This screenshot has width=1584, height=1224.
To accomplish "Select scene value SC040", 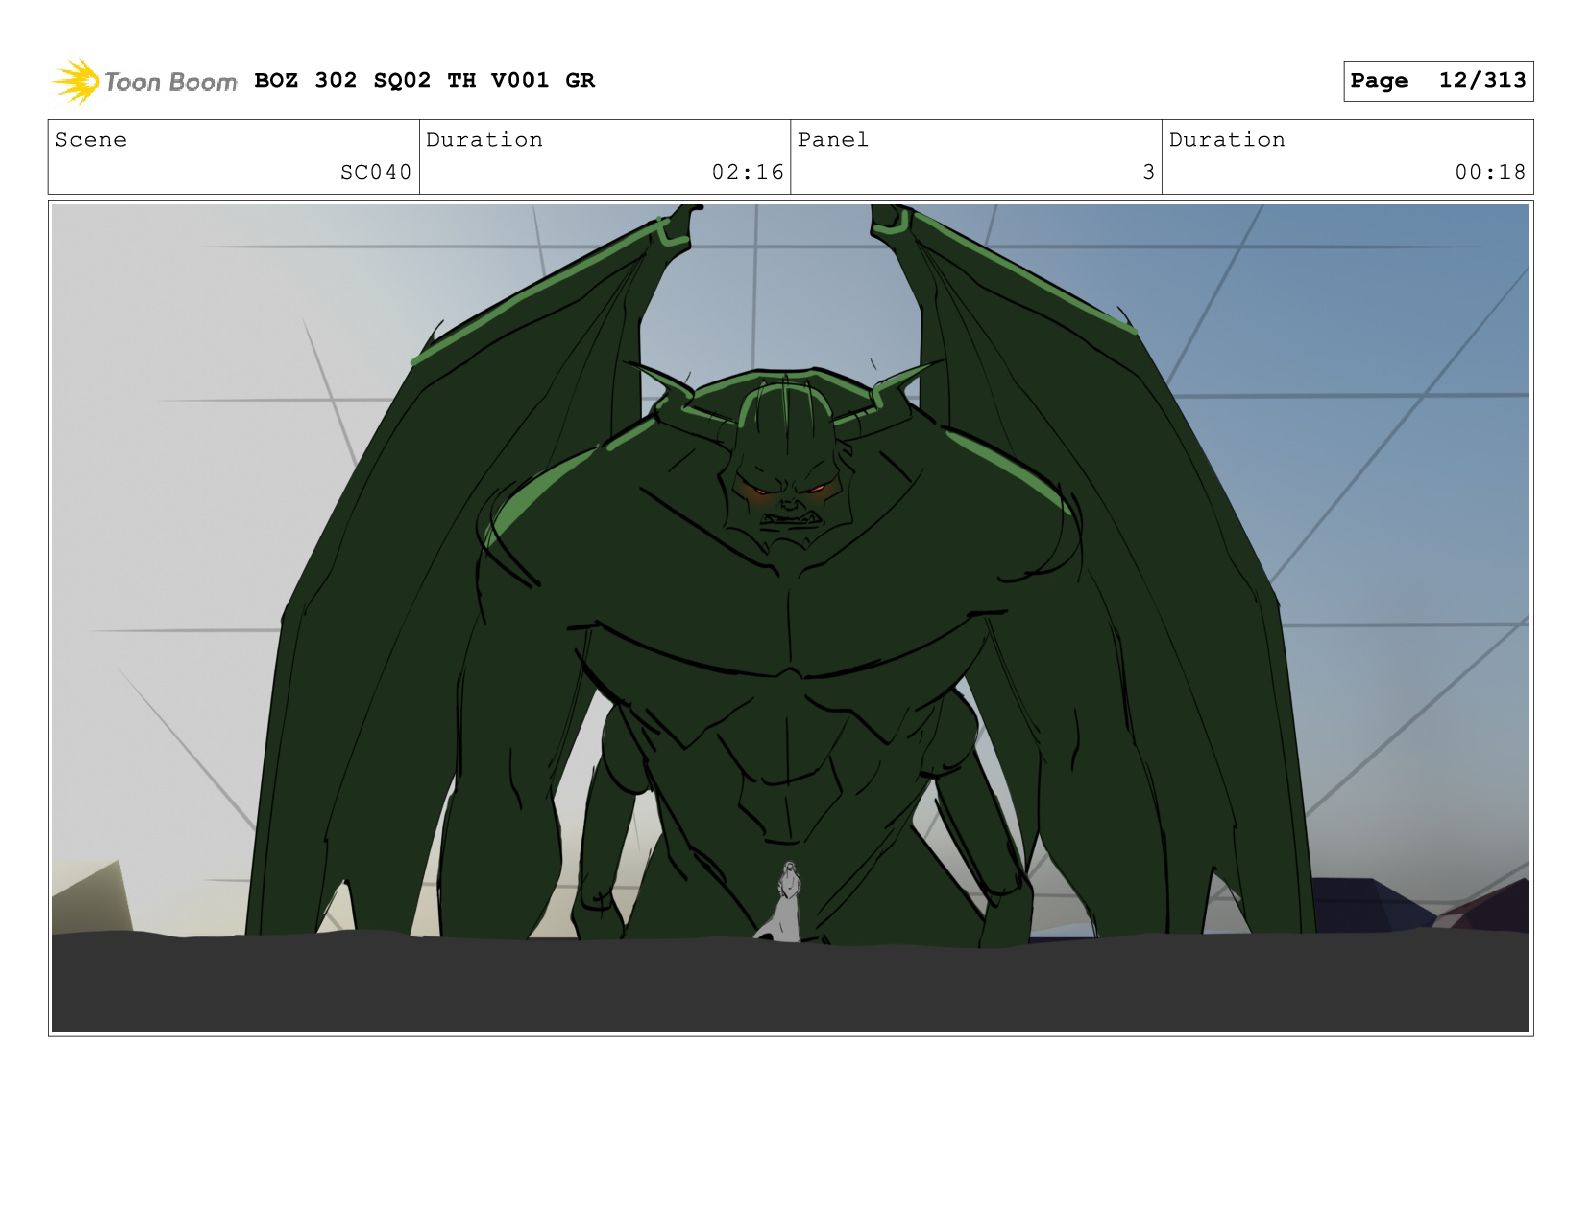I will point(376,172).
